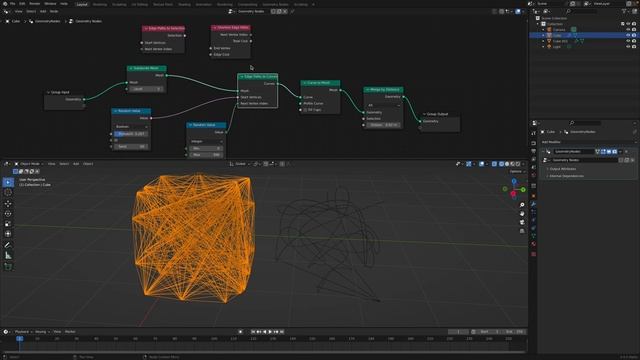
Task: Toggle Cube visibility eye in outliner
Action: pyautogui.click(x=628, y=36)
